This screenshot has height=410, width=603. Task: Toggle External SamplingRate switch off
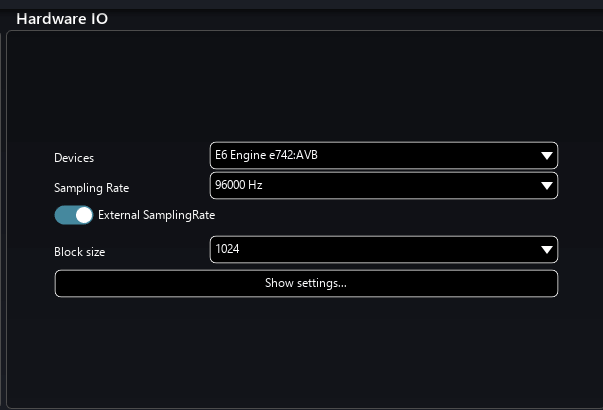coord(74,215)
